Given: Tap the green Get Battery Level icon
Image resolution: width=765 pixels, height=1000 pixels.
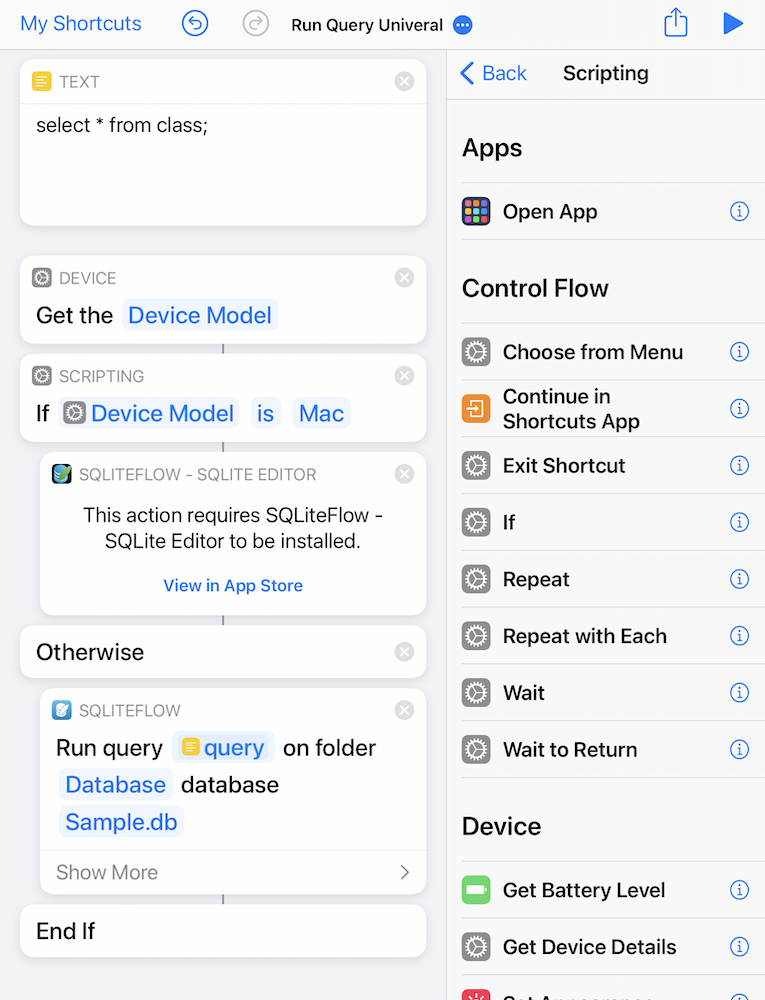Looking at the screenshot, I should click(x=476, y=890).
